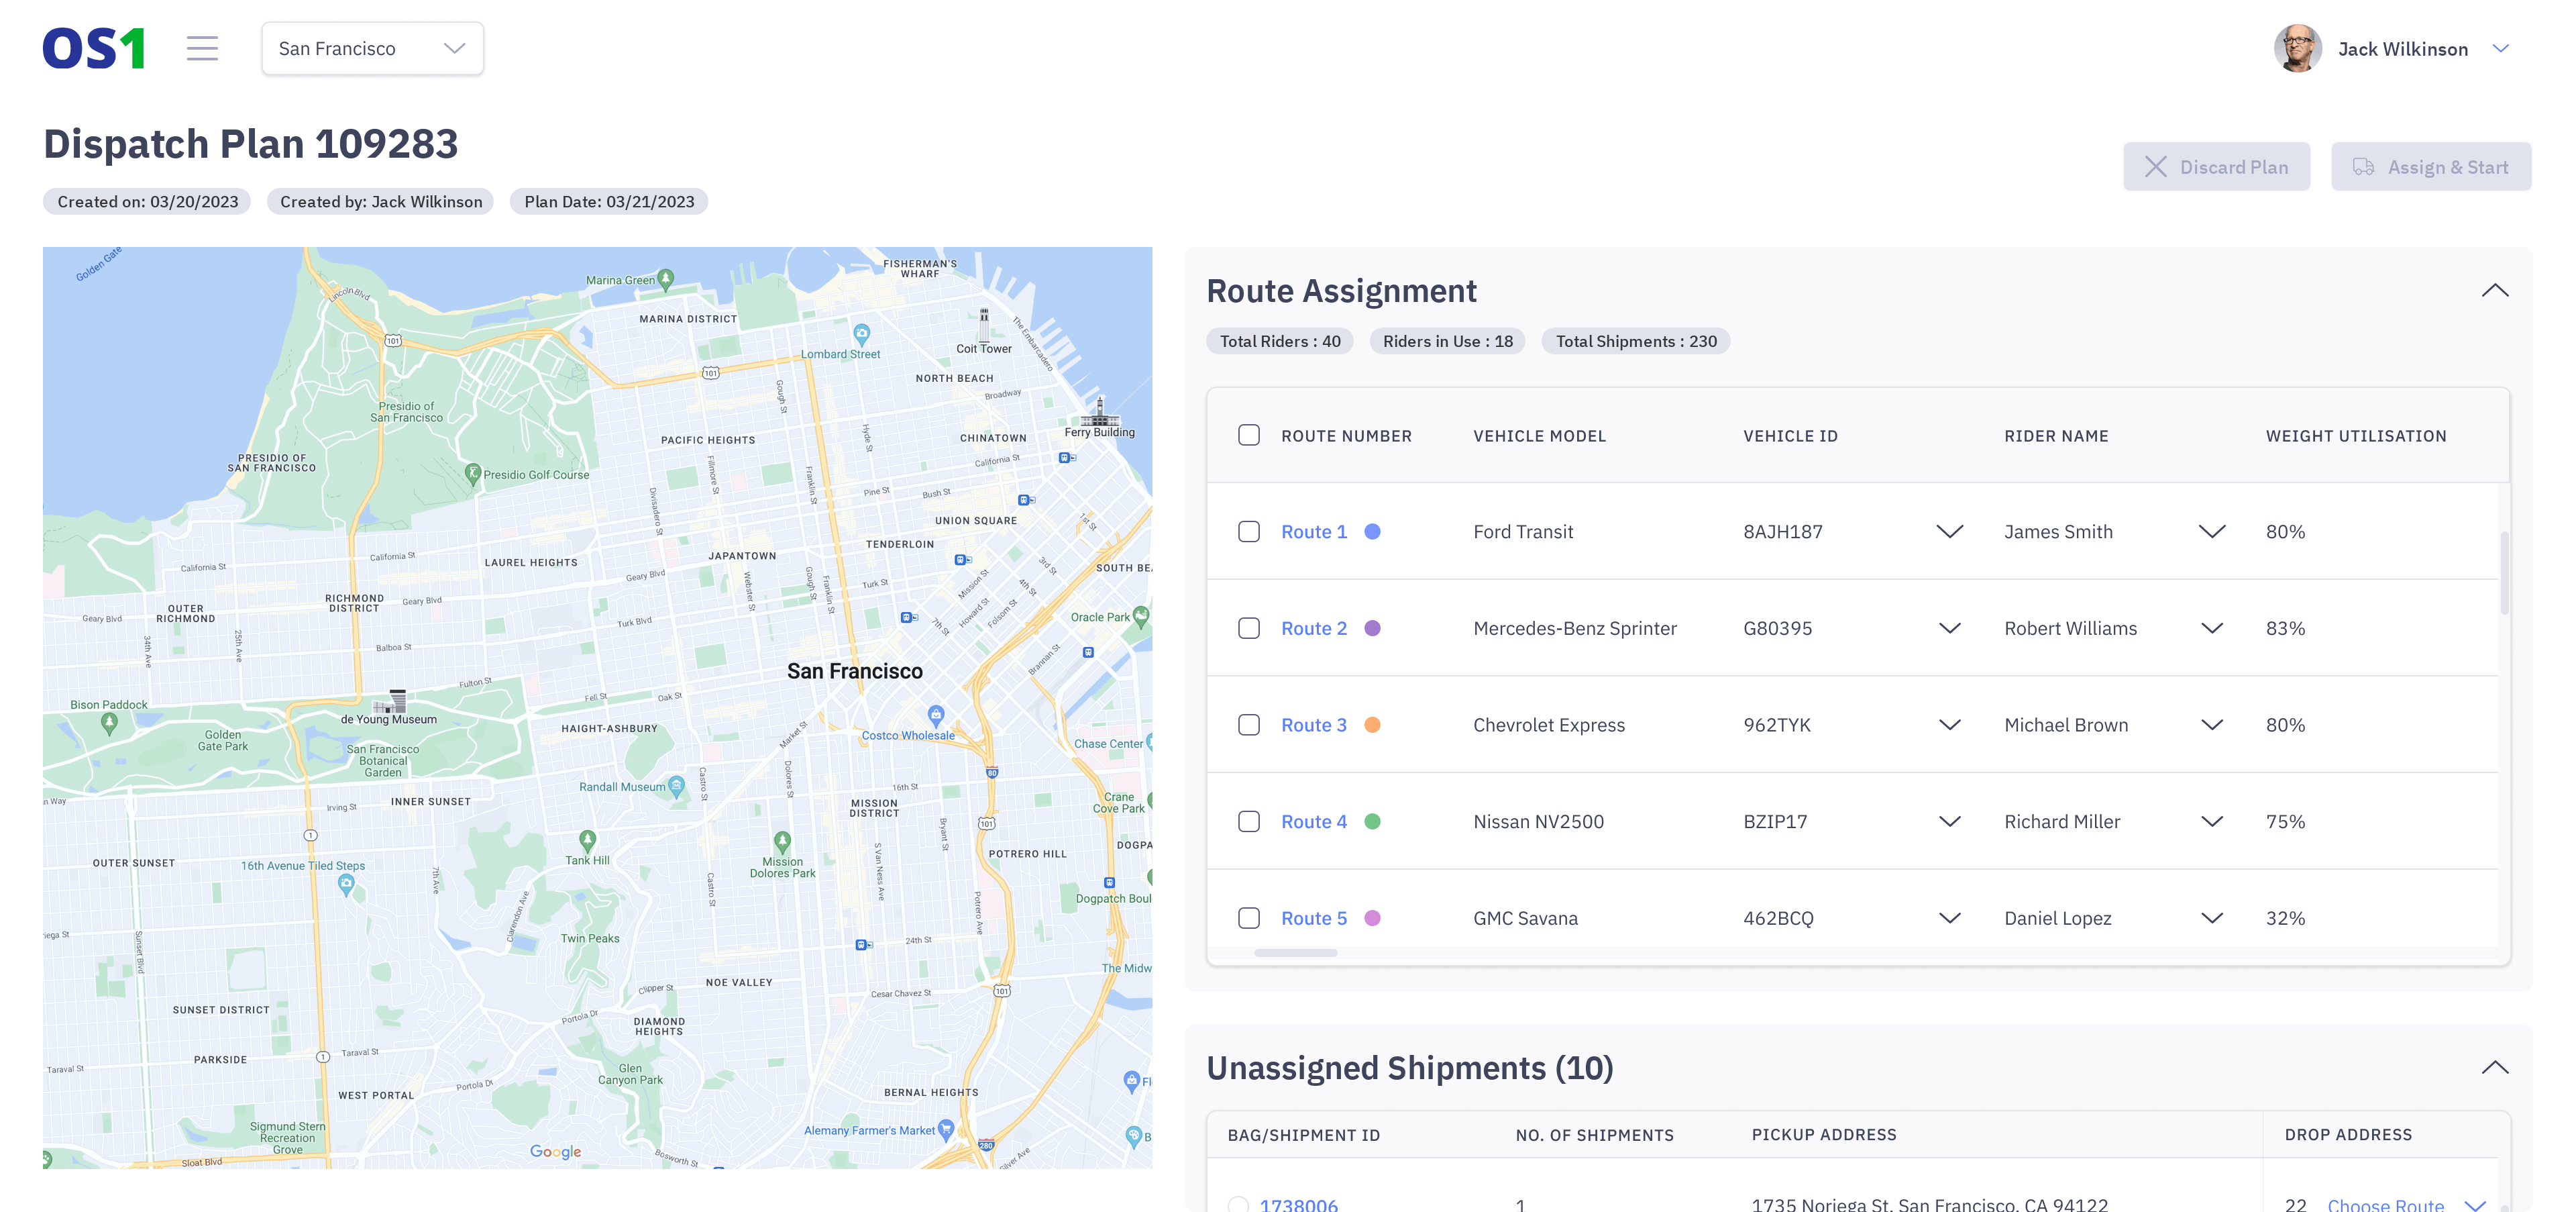
Task: Toggle the select-all routes checkbox
Action: point(1248,436)
